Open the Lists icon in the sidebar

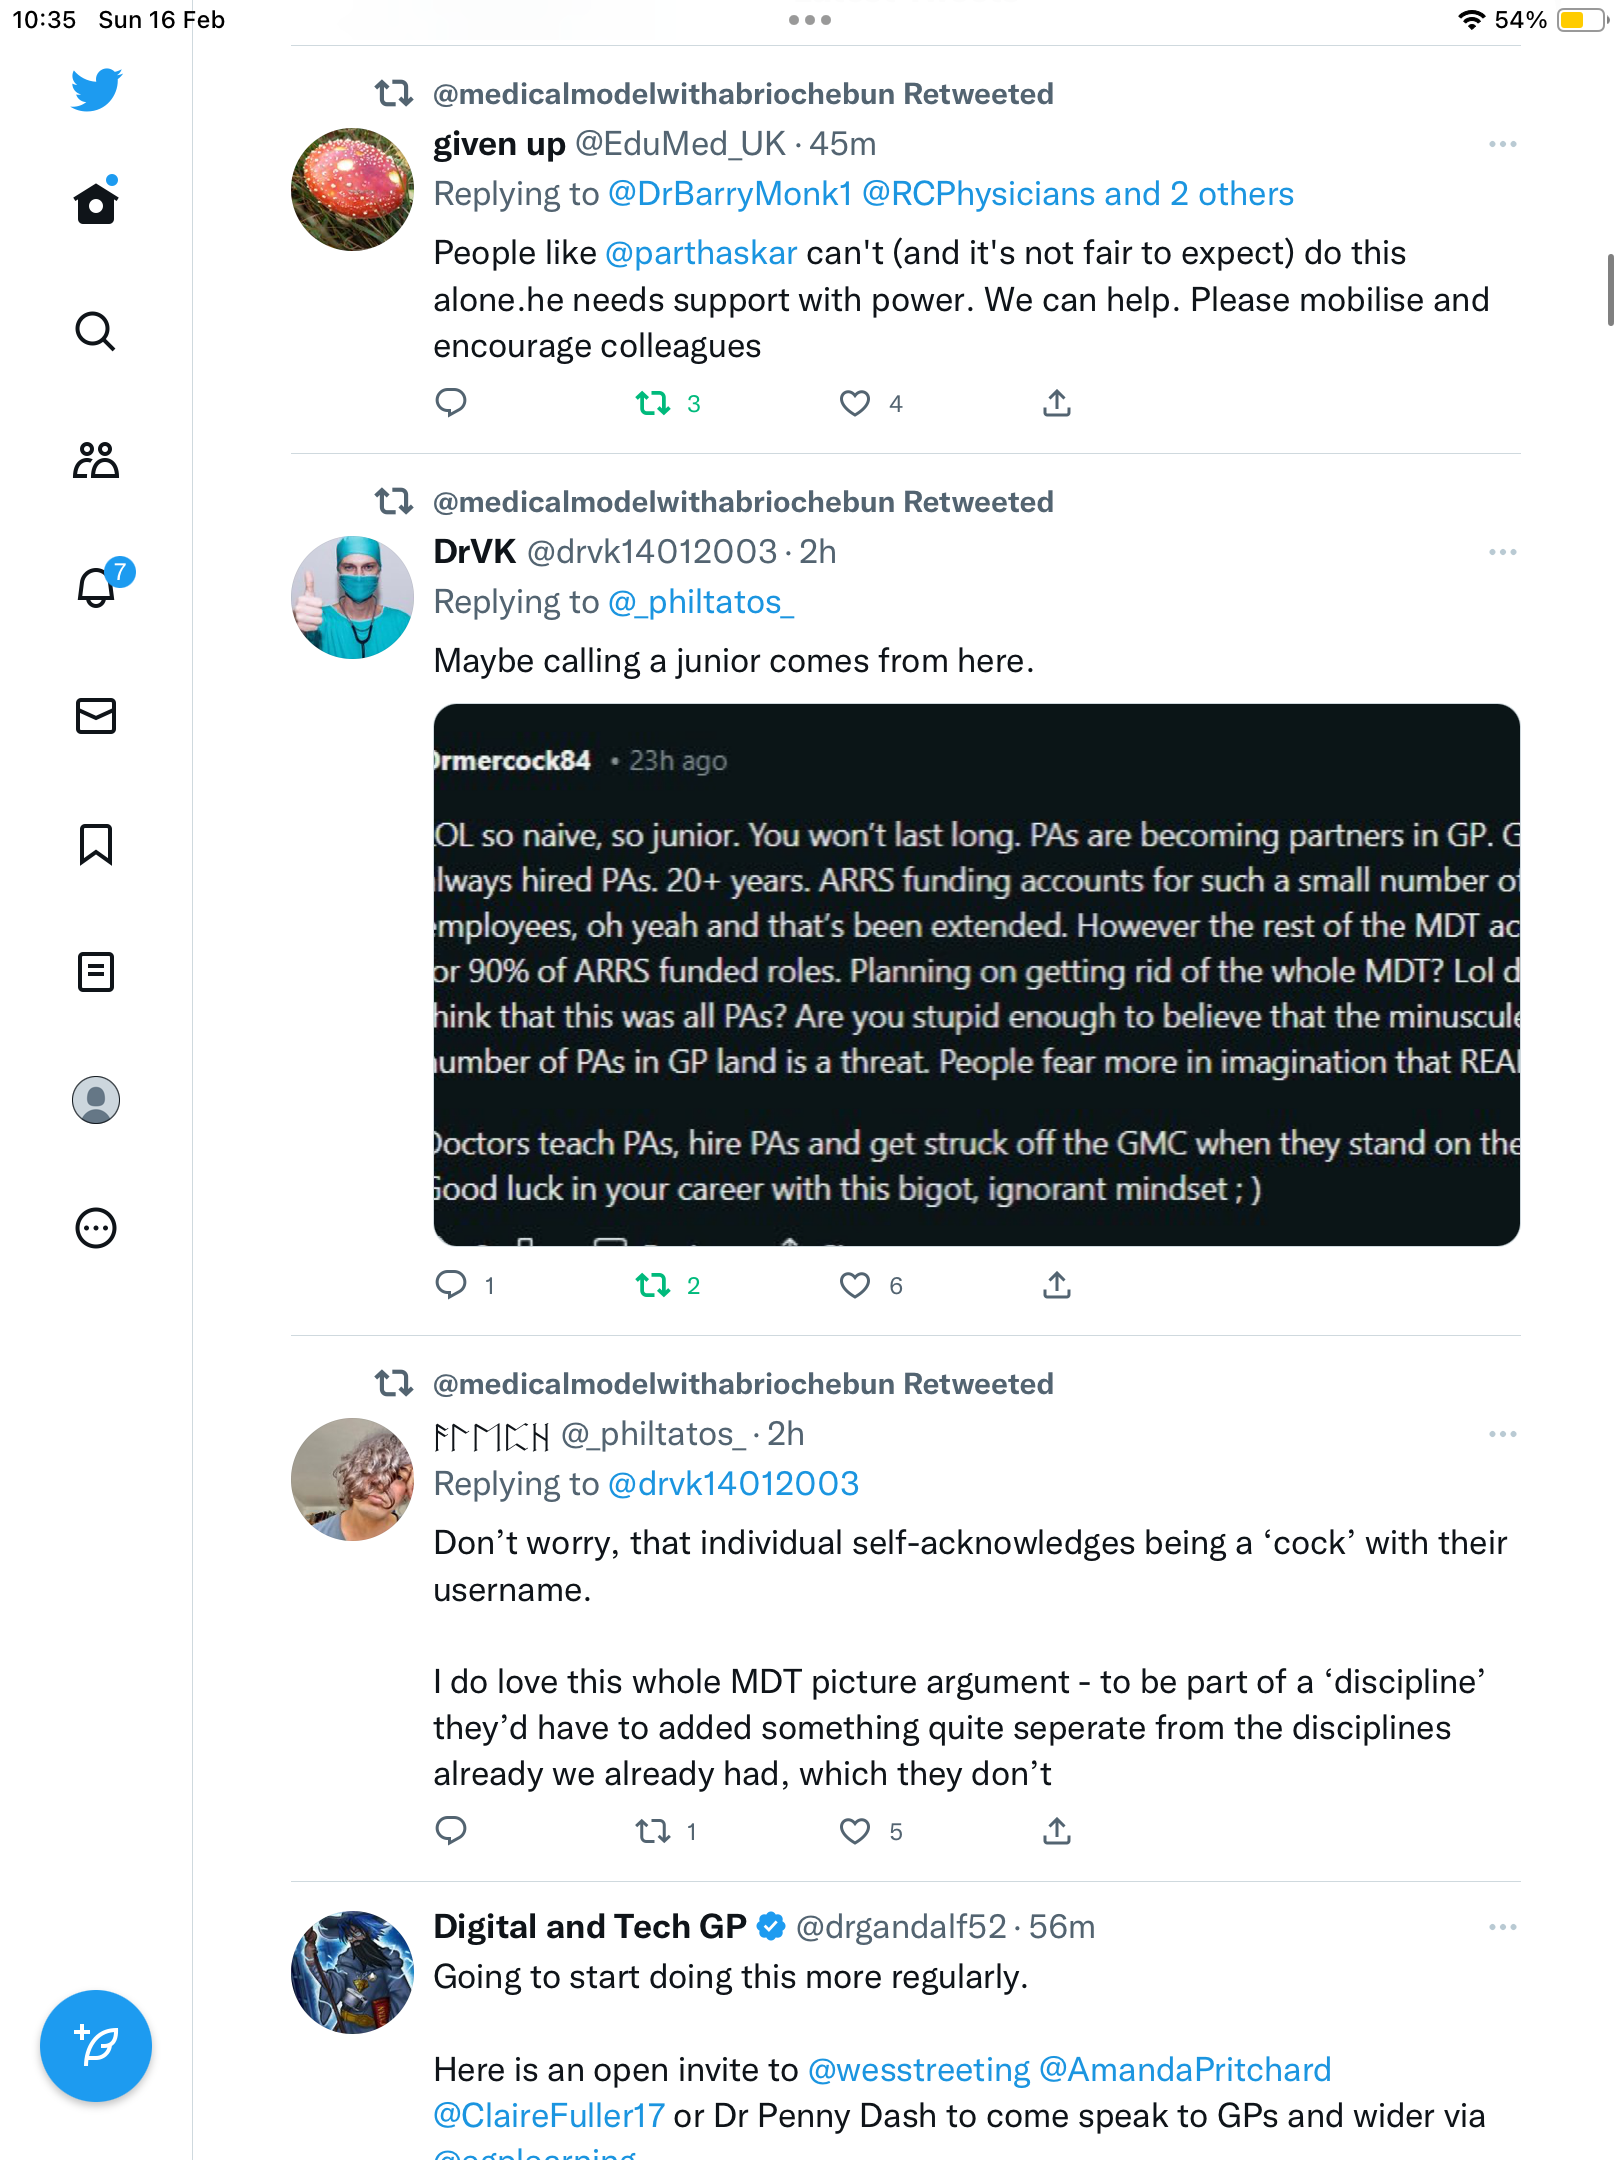tap(96, 972)
